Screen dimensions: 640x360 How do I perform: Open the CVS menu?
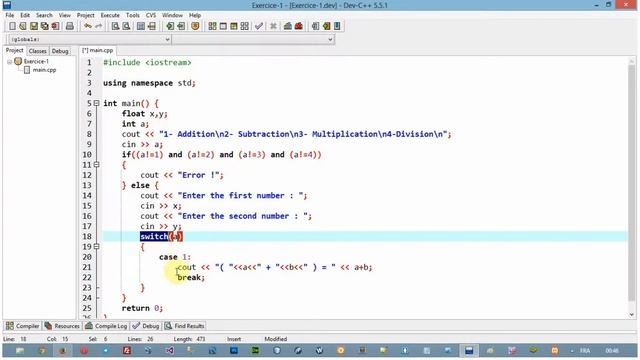151,15
